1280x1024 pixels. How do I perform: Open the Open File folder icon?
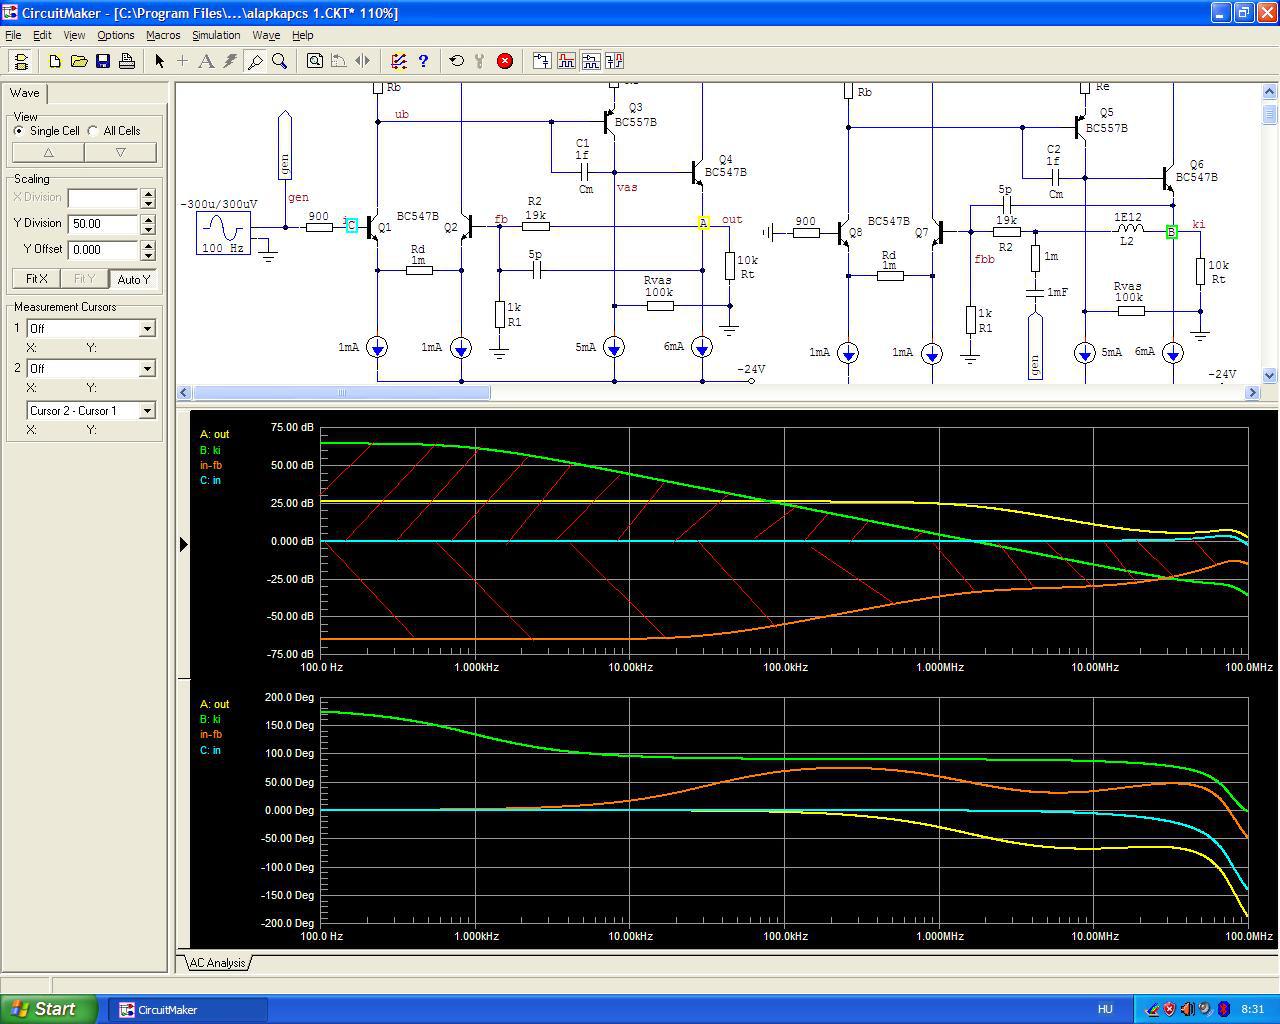(x=79, y=61)
